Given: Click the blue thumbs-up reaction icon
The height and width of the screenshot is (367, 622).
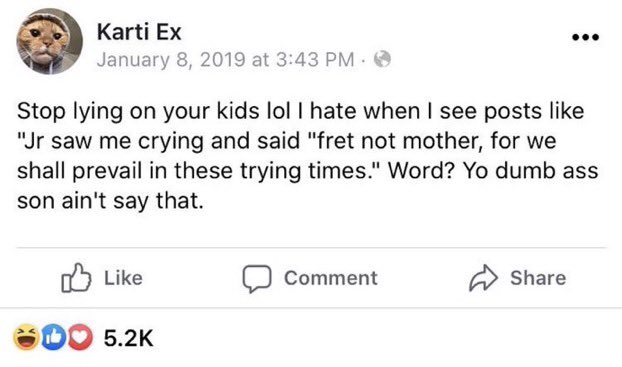Looking at the screenshot, I should (53, 338).
